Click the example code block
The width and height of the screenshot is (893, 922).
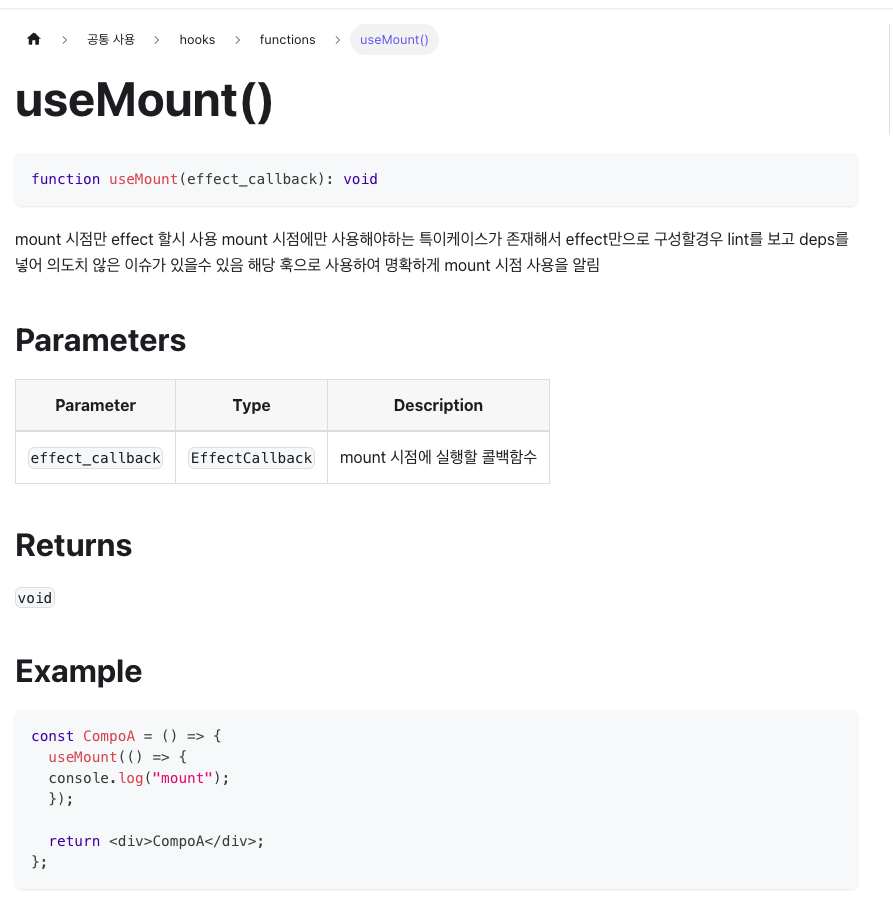click(x=436, y=798)
